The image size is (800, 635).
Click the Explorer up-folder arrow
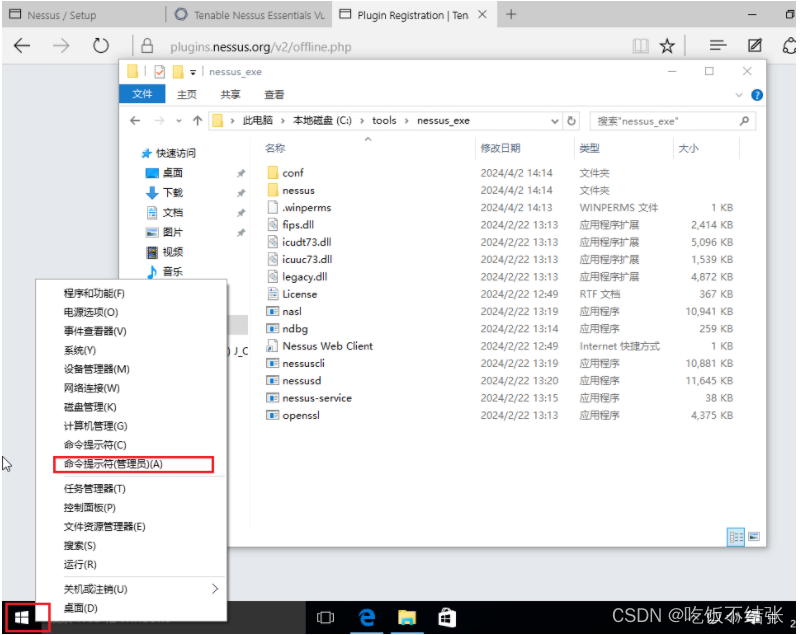pyautogui.click(x=197, y=120)
